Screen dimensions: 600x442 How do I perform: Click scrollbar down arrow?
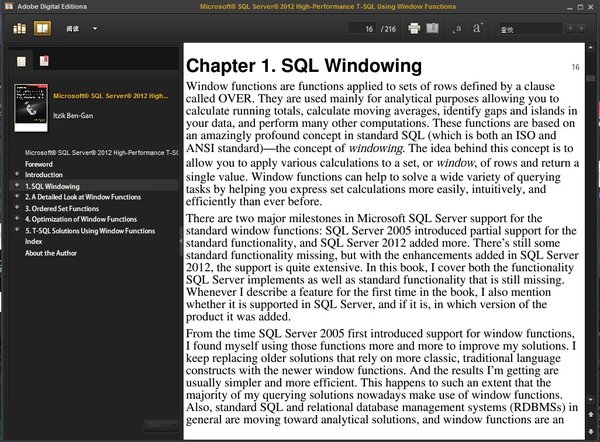(x=590, y=400)
